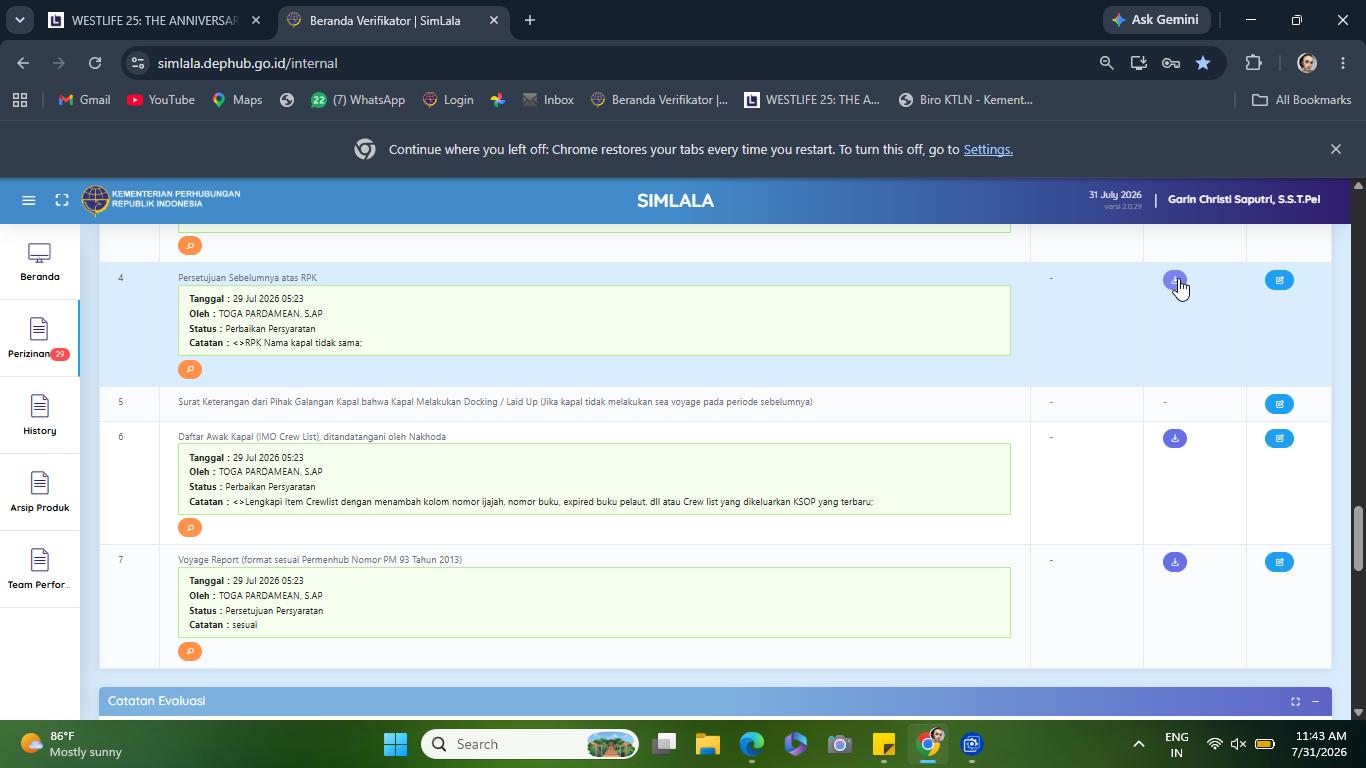Screen dimensions: 1366x768
Task: Download the Daftar Awak Kapal document
Action: pyautogui.click(x=1175, y=438)
